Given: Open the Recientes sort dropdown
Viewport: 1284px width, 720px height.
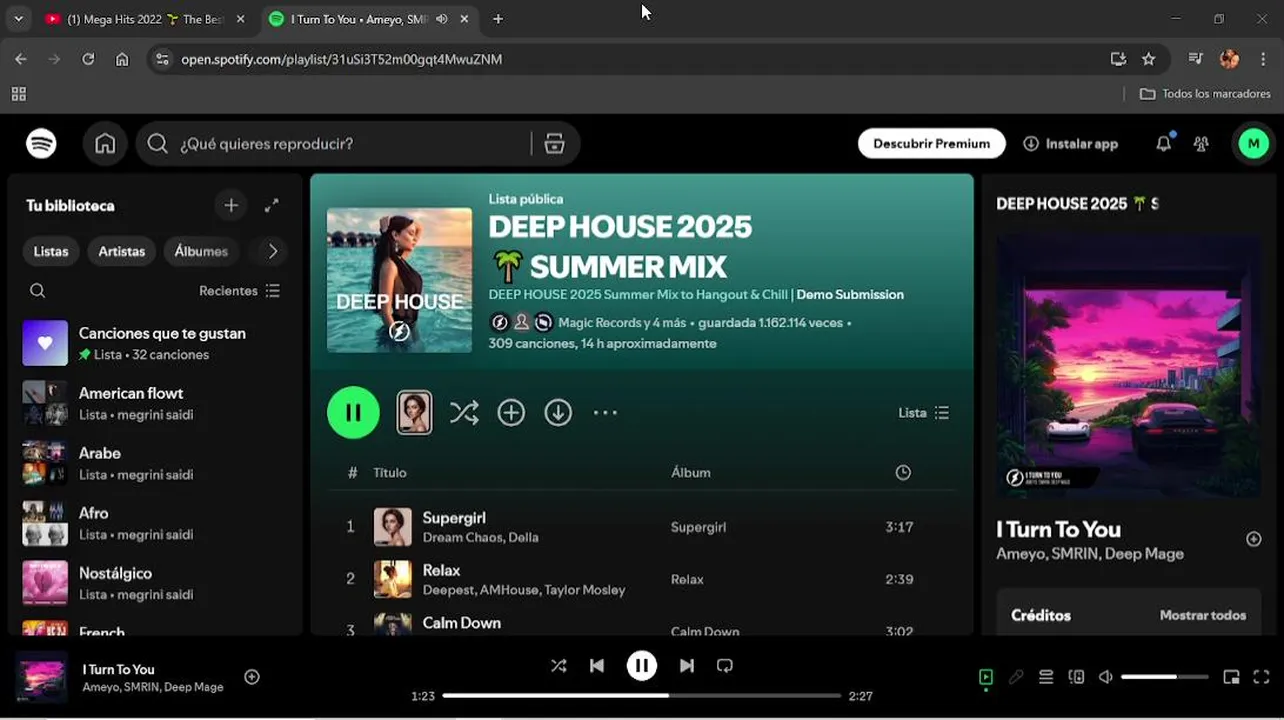Looking at the screenshot, I should (240, 291).
